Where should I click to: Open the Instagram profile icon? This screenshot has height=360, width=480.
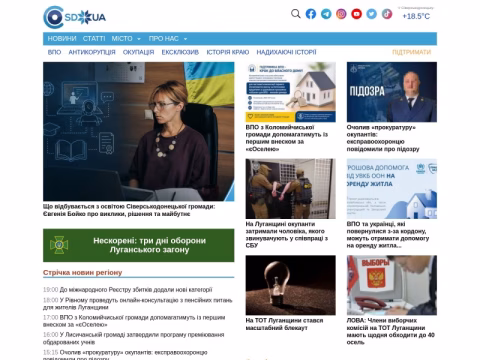coord(341,14)
